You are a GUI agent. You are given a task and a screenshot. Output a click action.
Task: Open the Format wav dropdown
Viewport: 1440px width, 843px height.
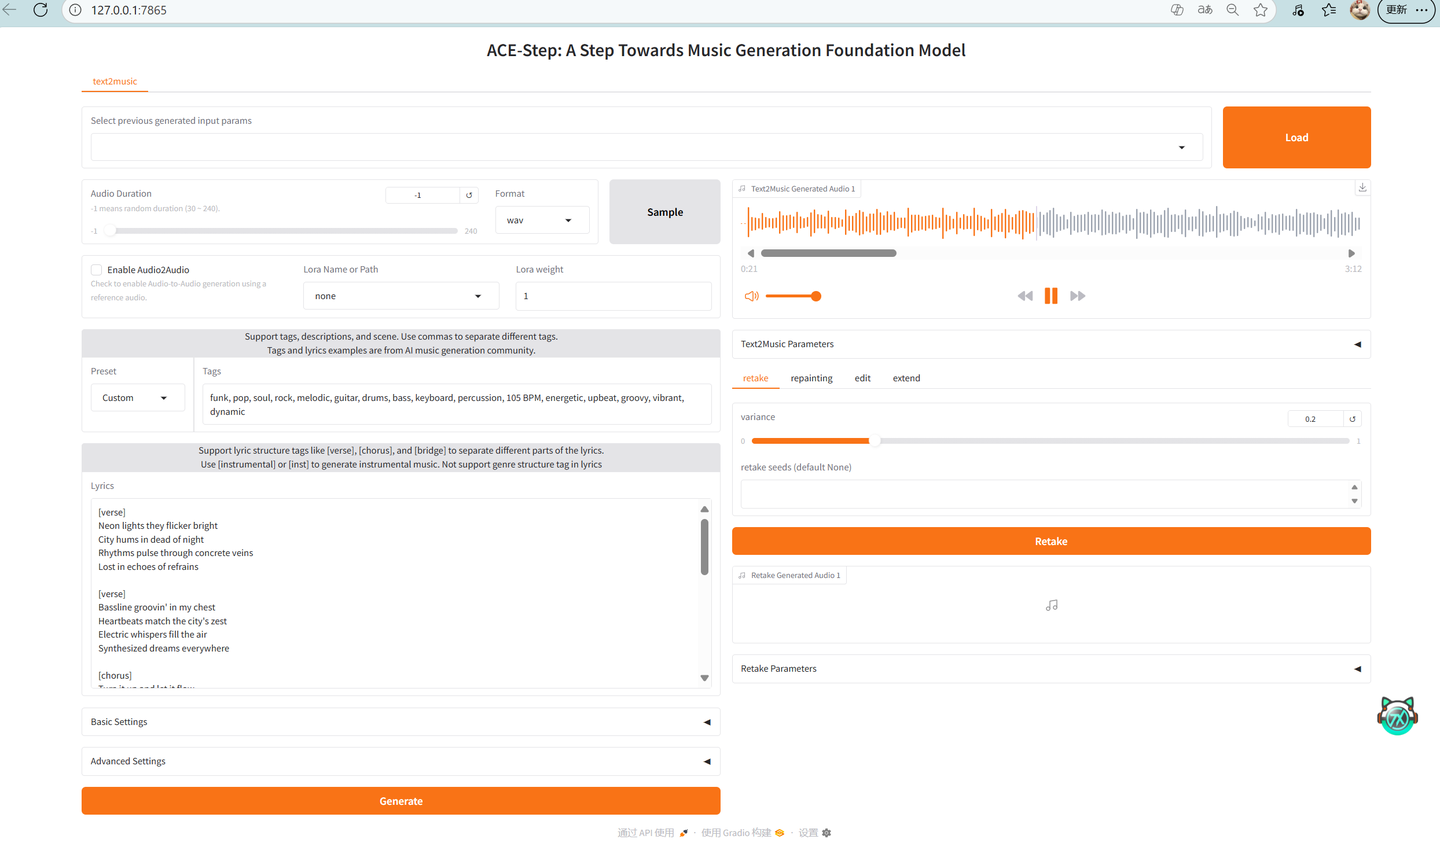(542, 220)
